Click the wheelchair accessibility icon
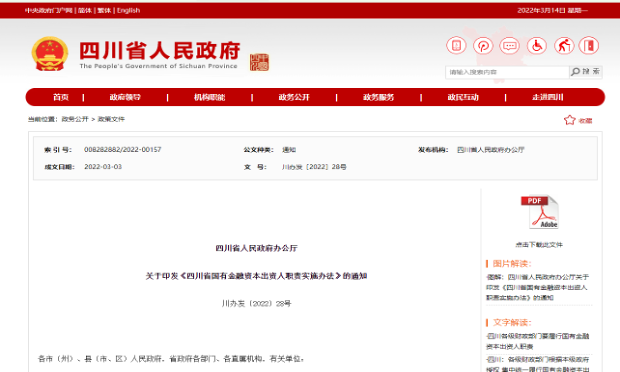This screenshot has height=372, width=620. [x=537, y=45]
